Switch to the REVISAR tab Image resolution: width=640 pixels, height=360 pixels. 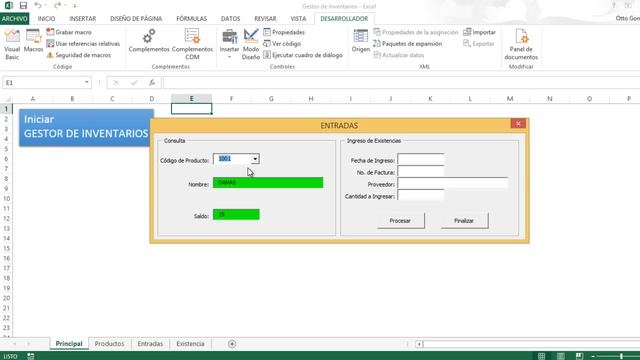click(265, 19)
